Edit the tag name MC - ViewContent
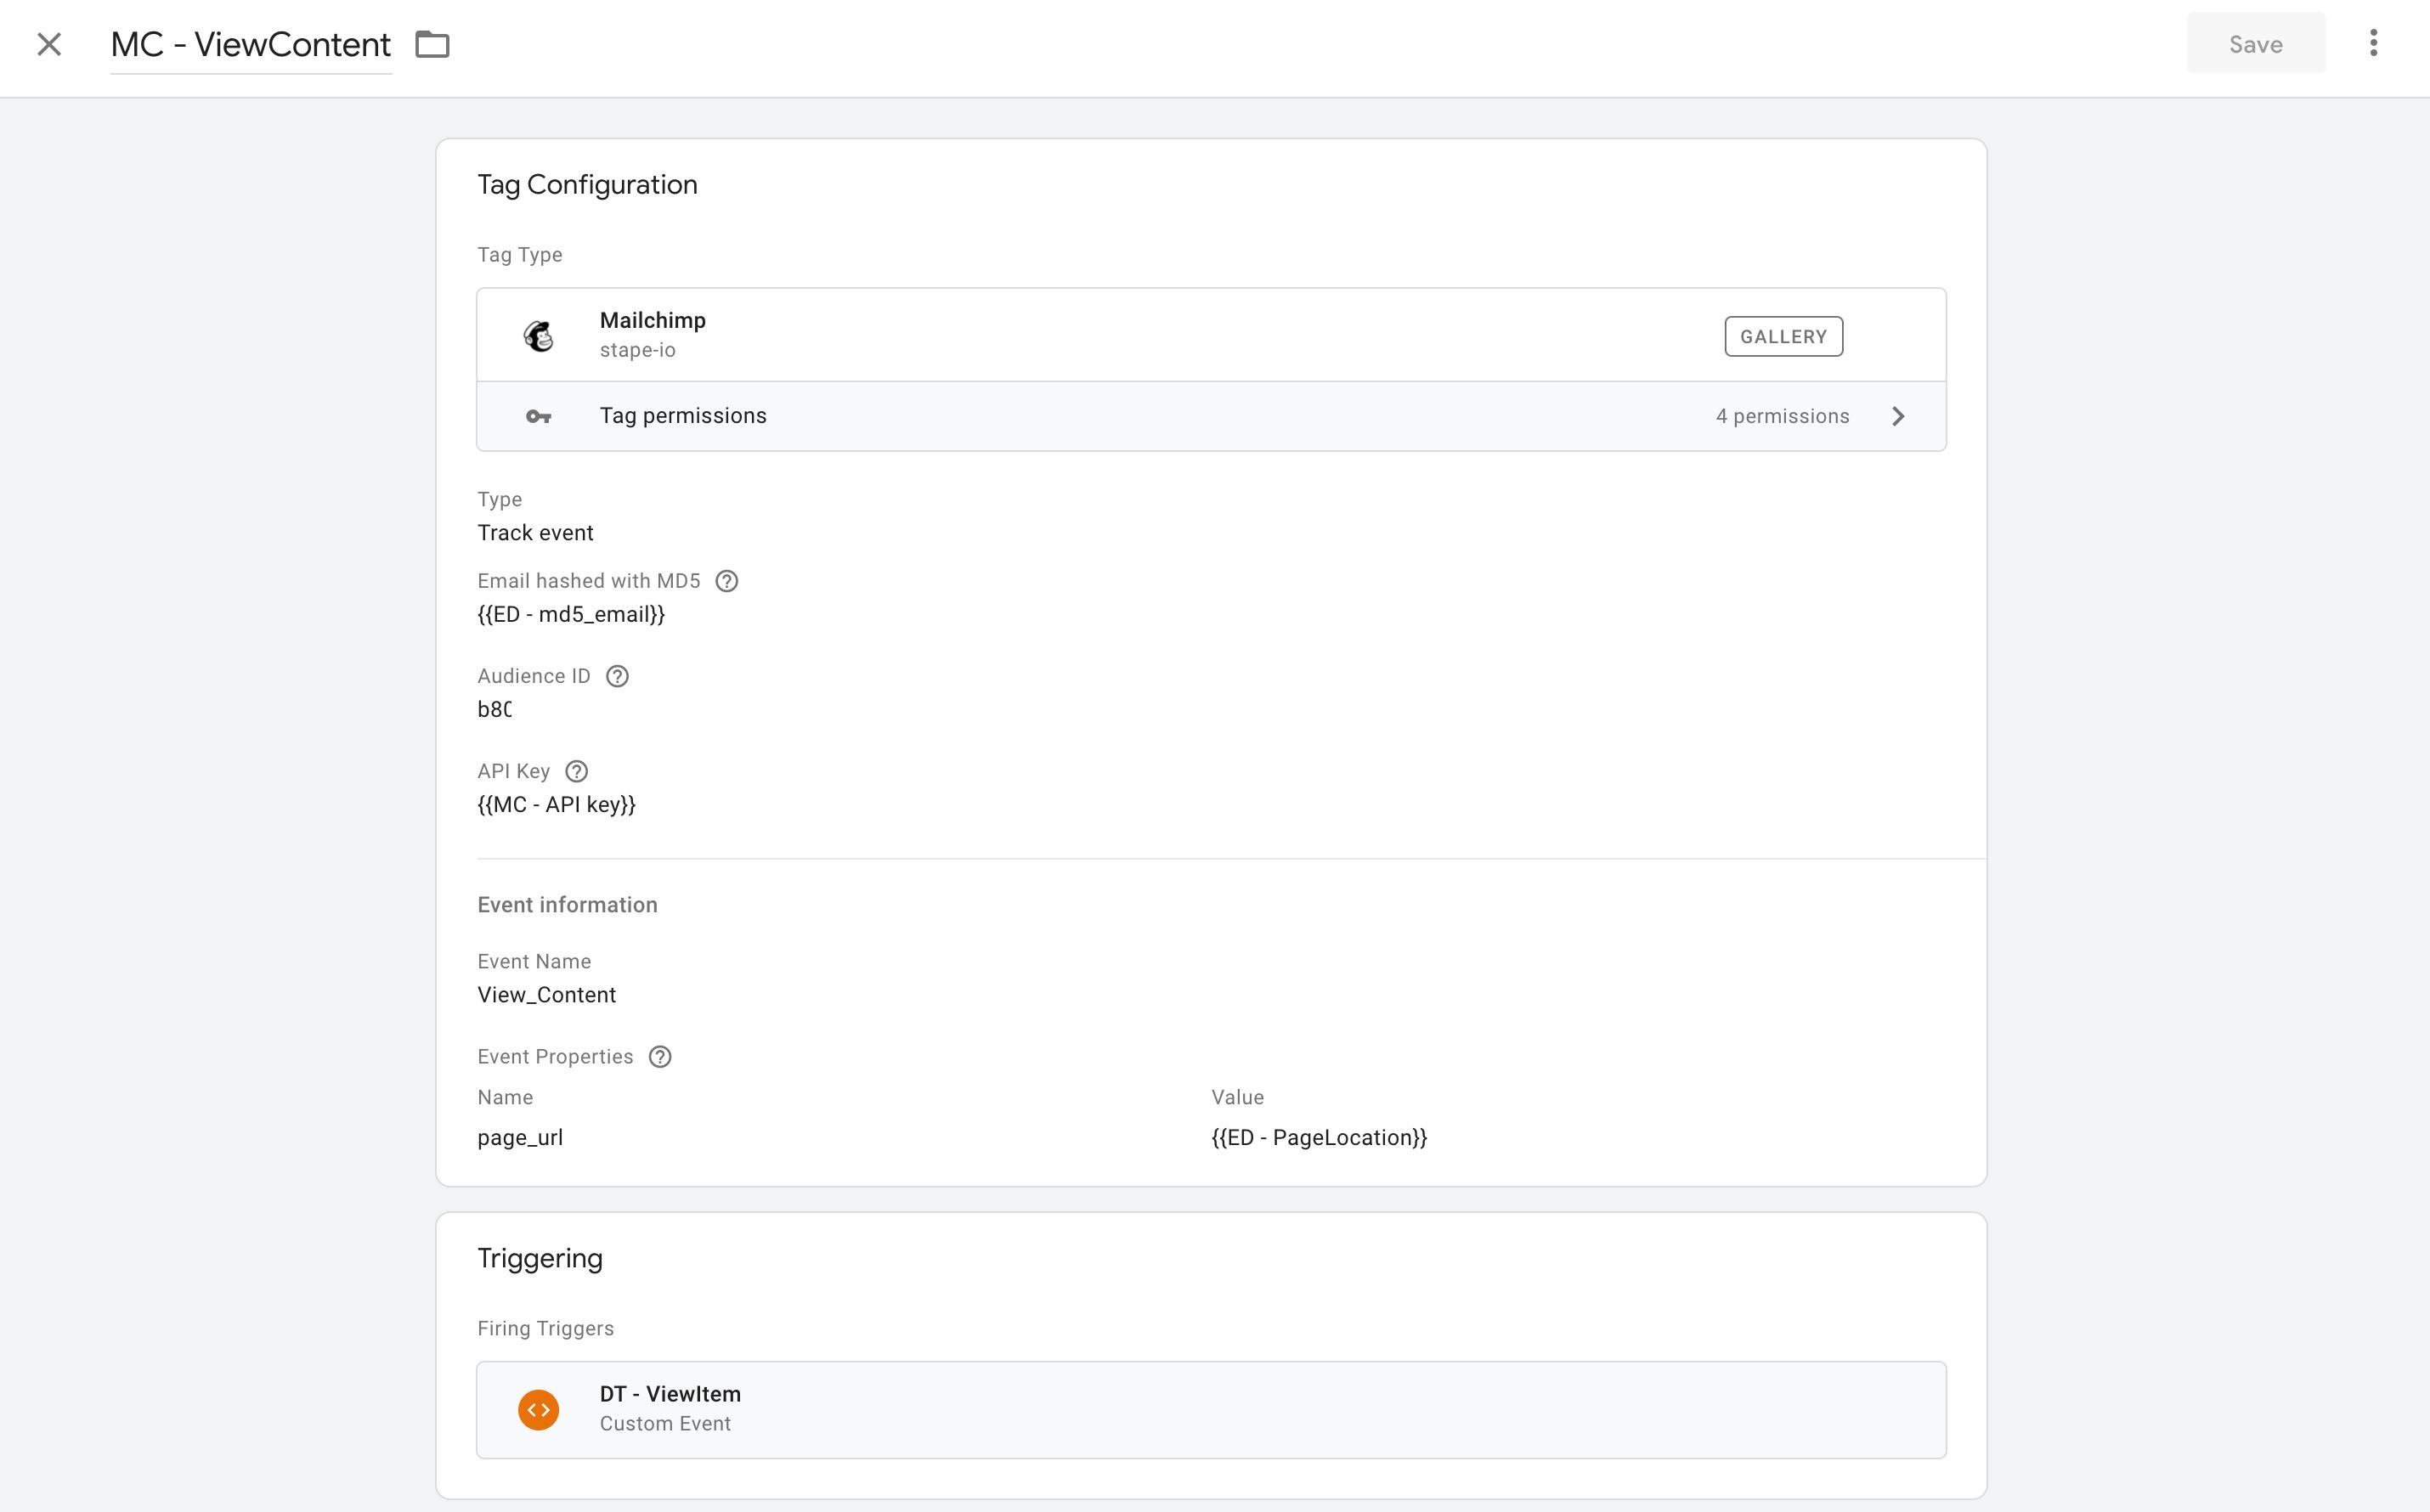This screenshot has width=2430, height=1512. (250, 45)
